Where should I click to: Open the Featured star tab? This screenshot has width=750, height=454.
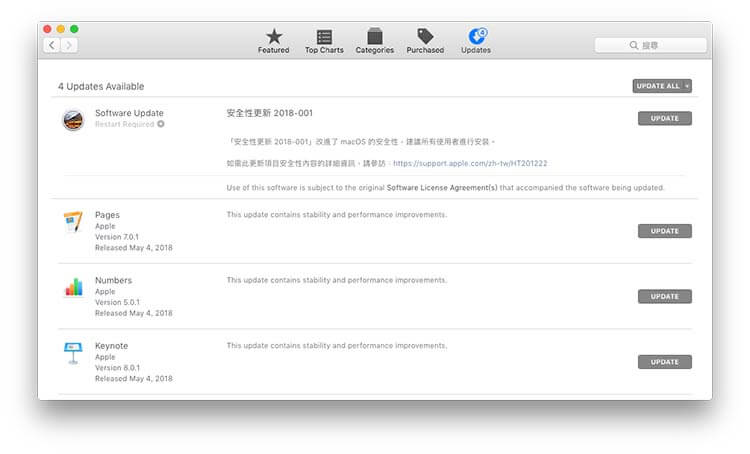tap(274, 41)
